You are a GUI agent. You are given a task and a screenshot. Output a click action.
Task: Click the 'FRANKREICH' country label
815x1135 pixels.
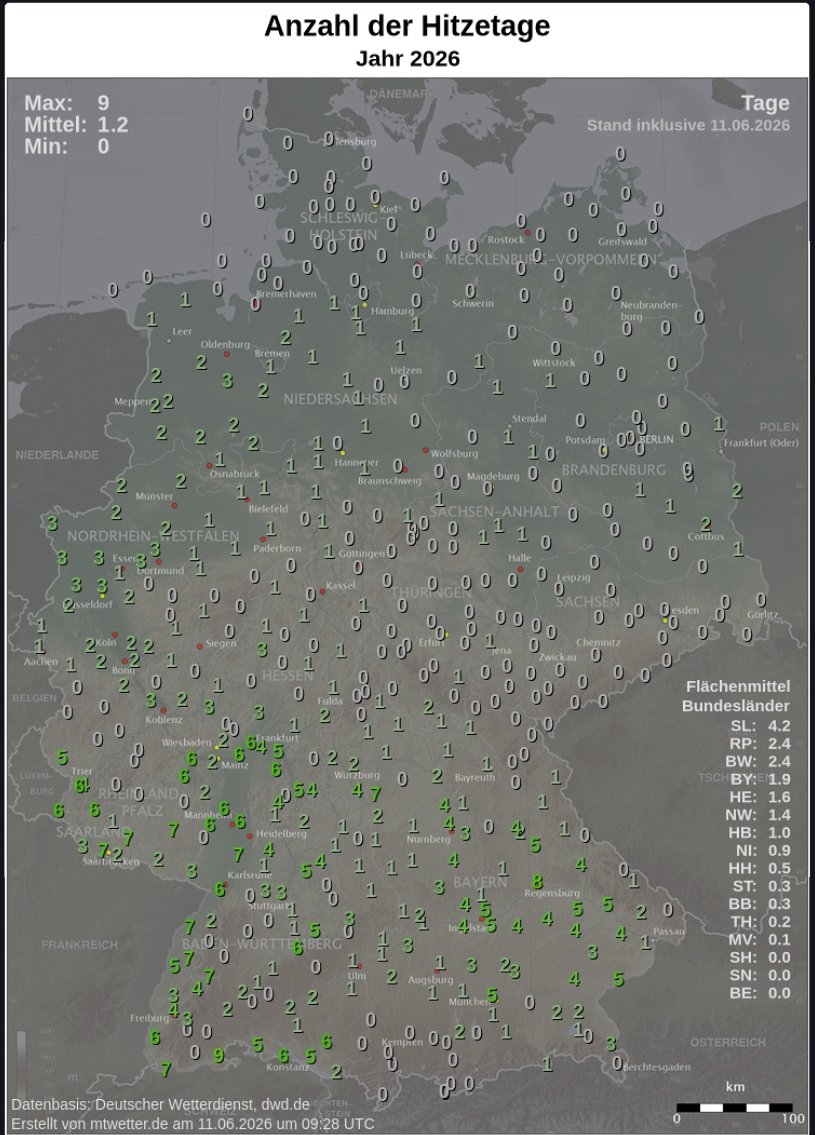pos(79,945)
